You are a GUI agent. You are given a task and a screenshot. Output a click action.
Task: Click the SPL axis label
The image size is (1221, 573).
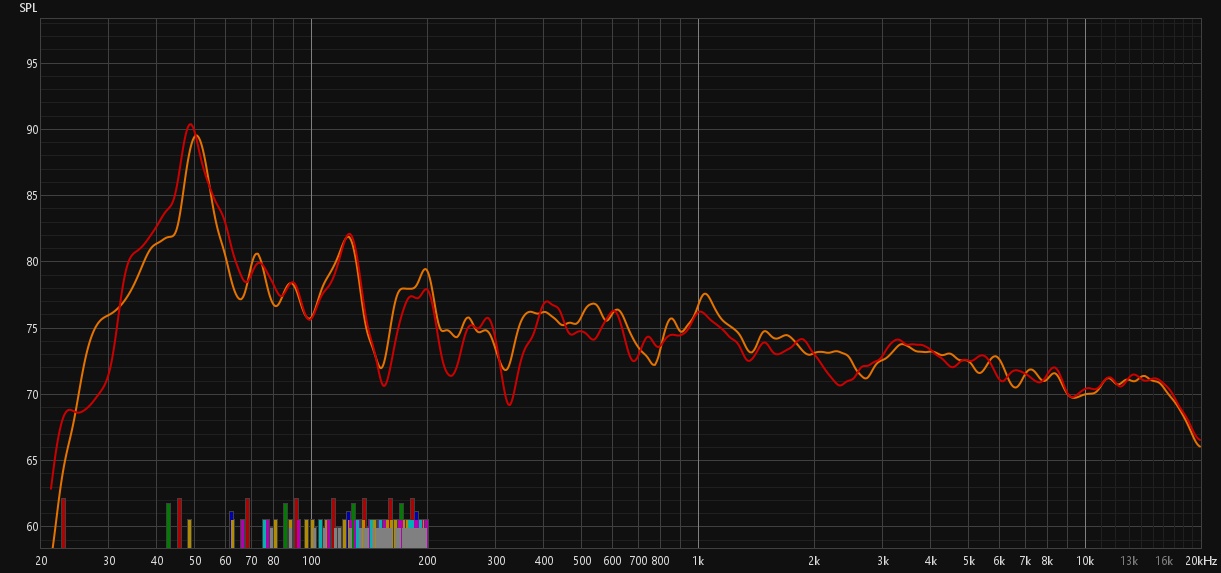pos(30,8)
